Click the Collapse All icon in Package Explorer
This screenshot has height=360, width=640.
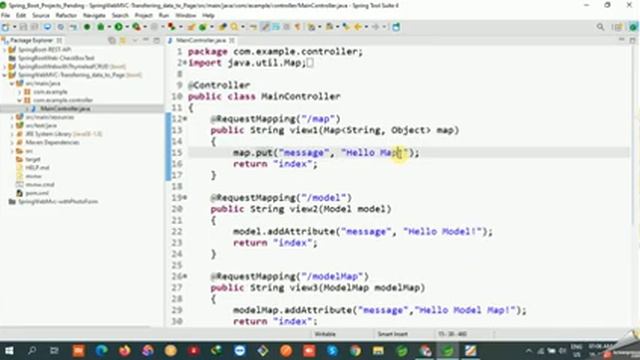pos(112,40)
